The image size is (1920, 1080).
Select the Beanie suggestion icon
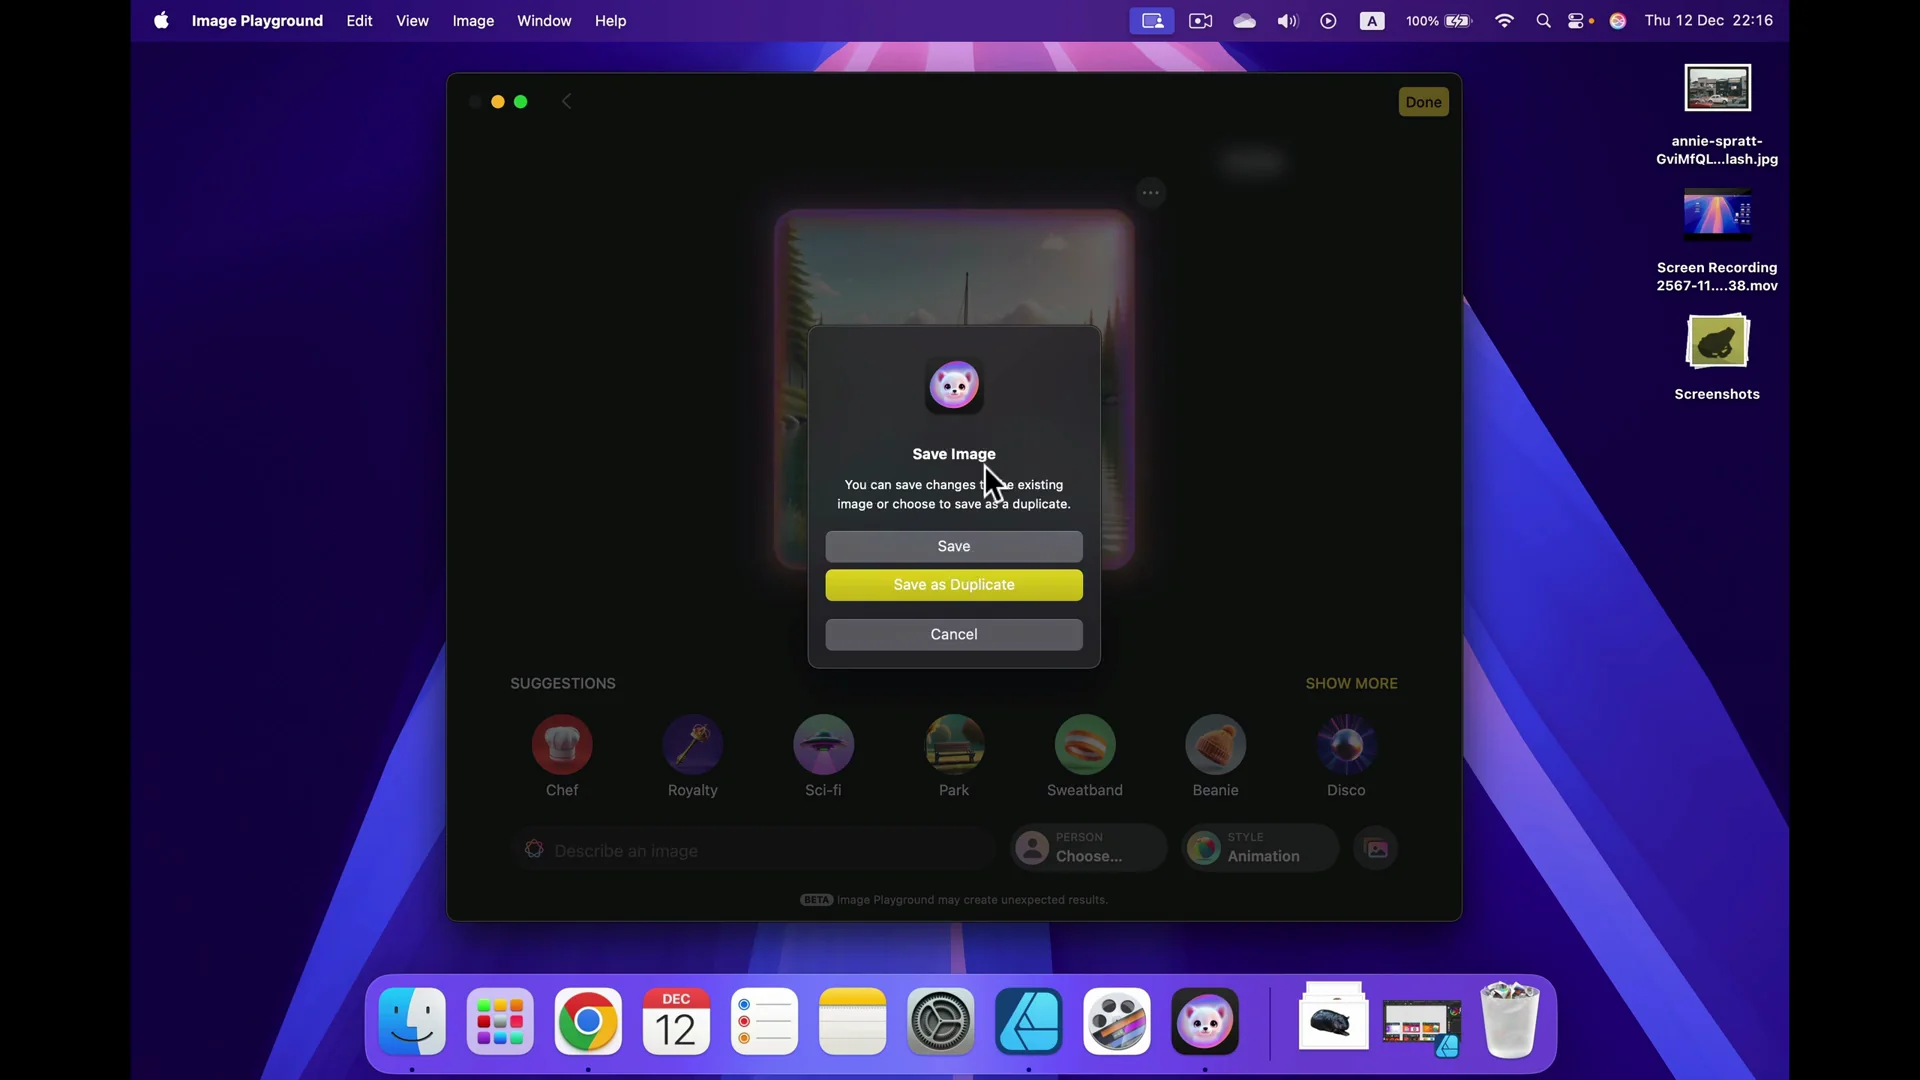(x=1215, y=744)
